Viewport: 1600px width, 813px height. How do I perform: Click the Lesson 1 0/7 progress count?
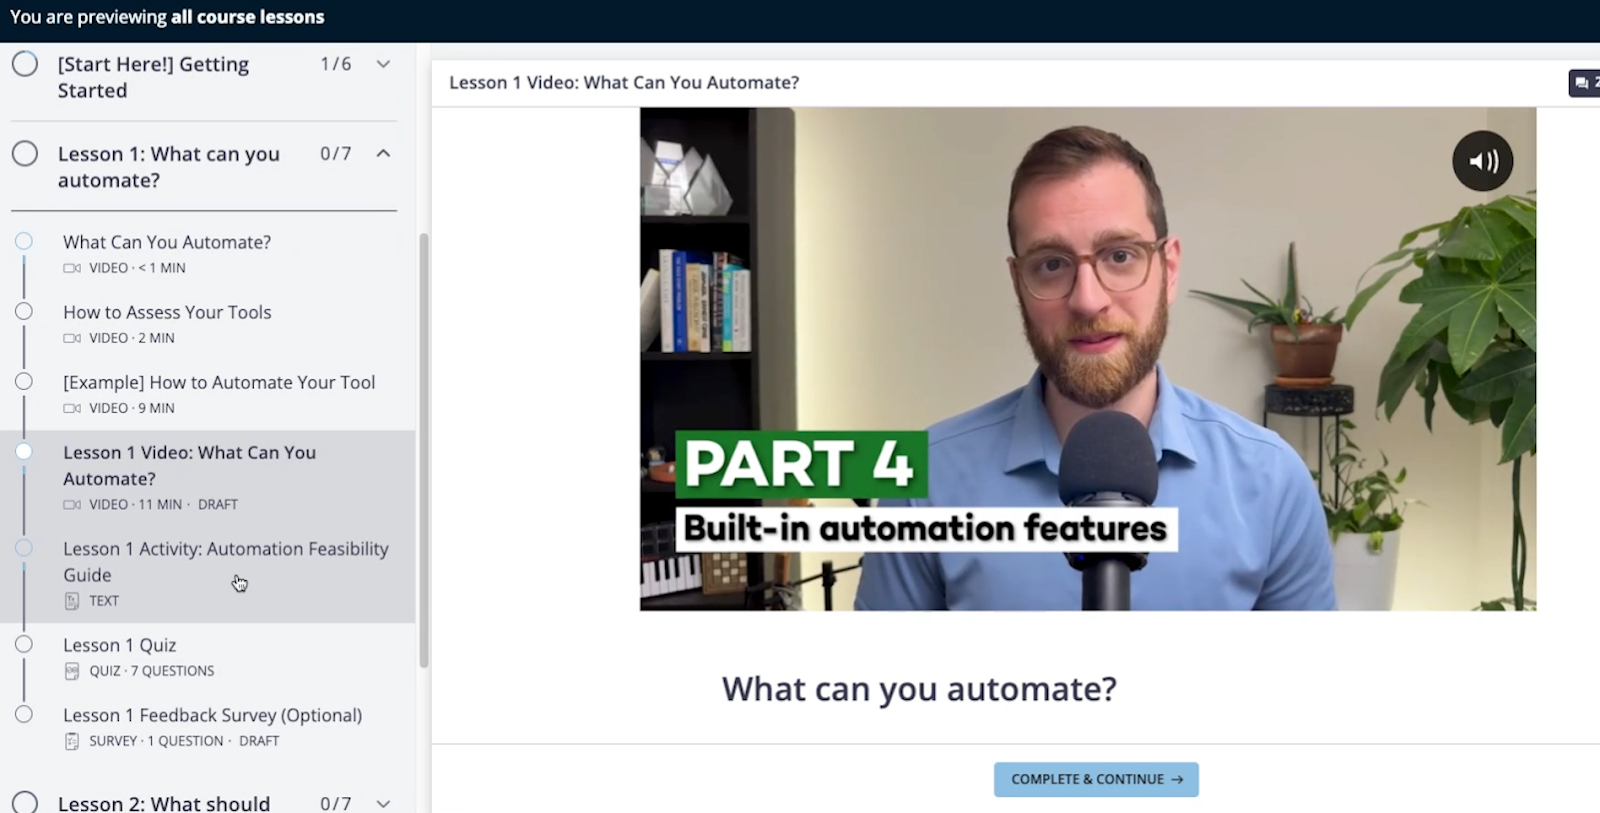click(x=336, y=153)
